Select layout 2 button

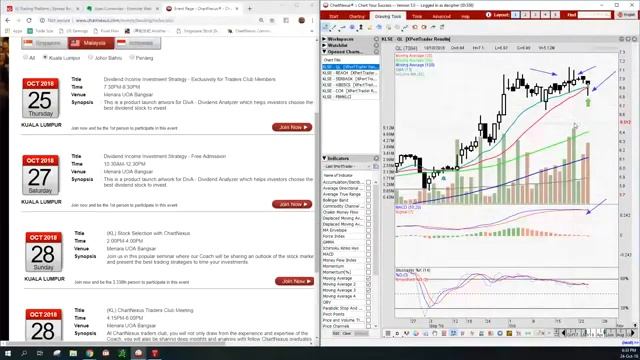[525, 15]
